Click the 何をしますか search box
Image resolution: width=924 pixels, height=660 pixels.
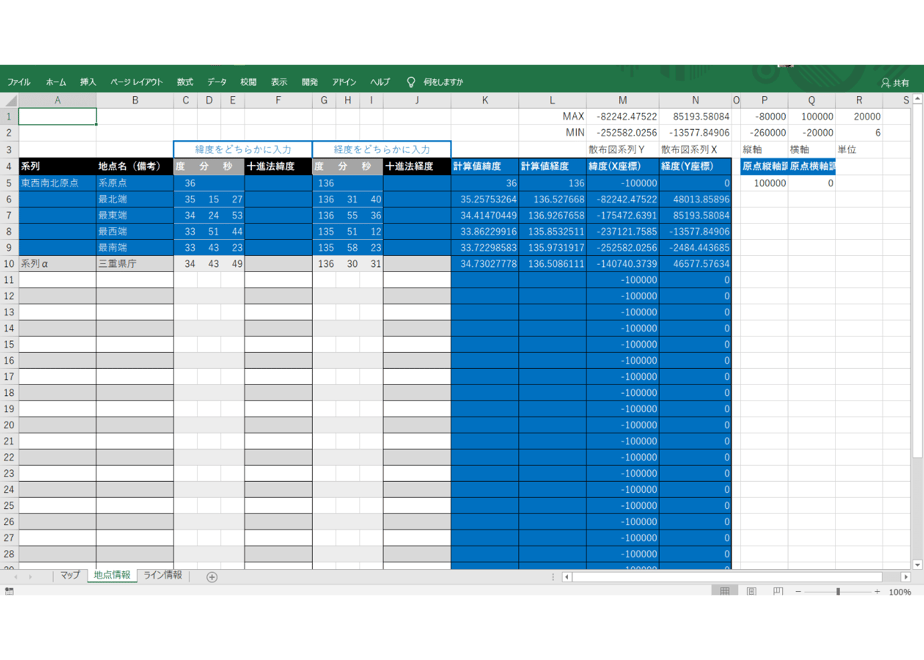[443, 82]
